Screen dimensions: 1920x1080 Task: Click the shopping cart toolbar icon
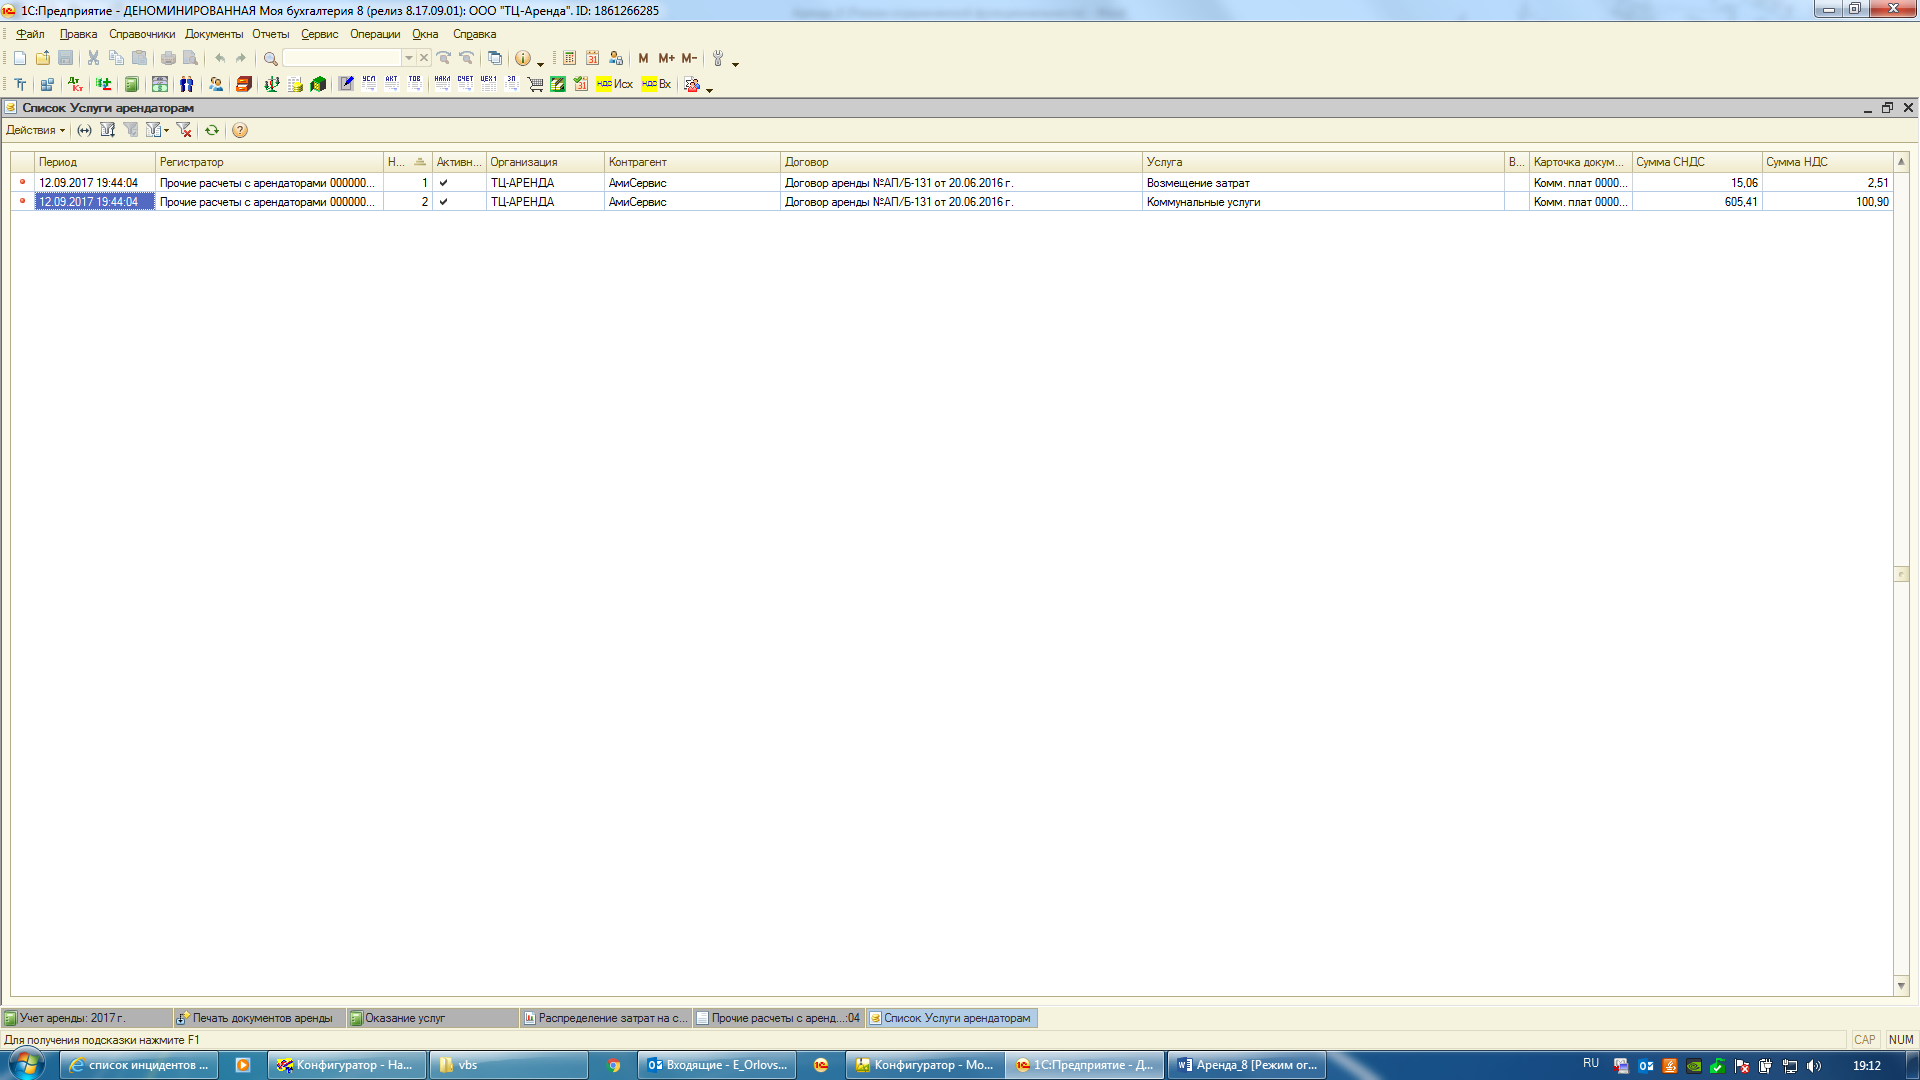point(535,85)
